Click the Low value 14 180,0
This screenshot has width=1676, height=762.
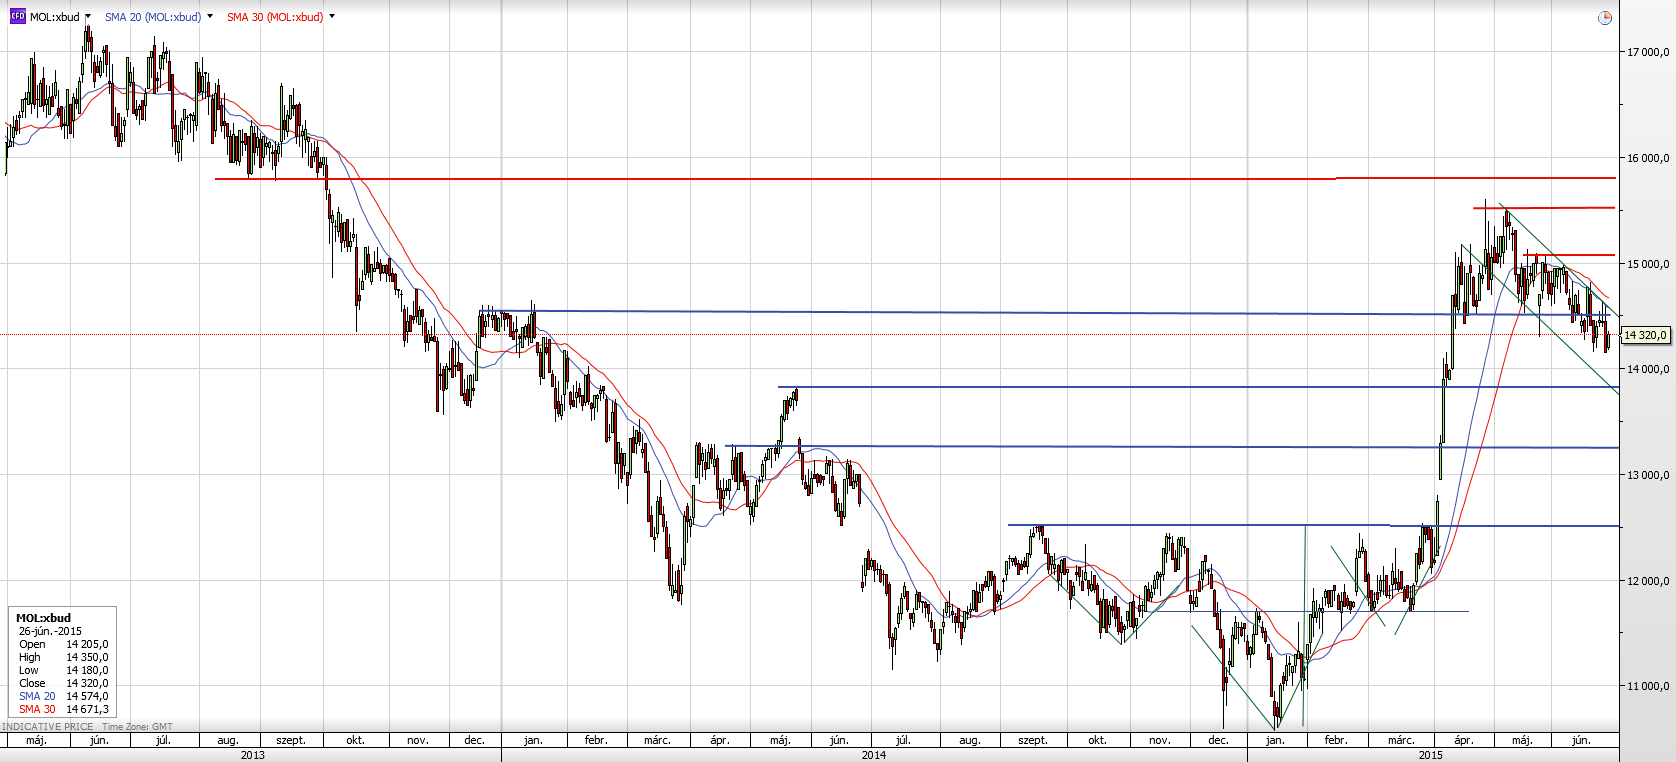[x=87, y=670]
